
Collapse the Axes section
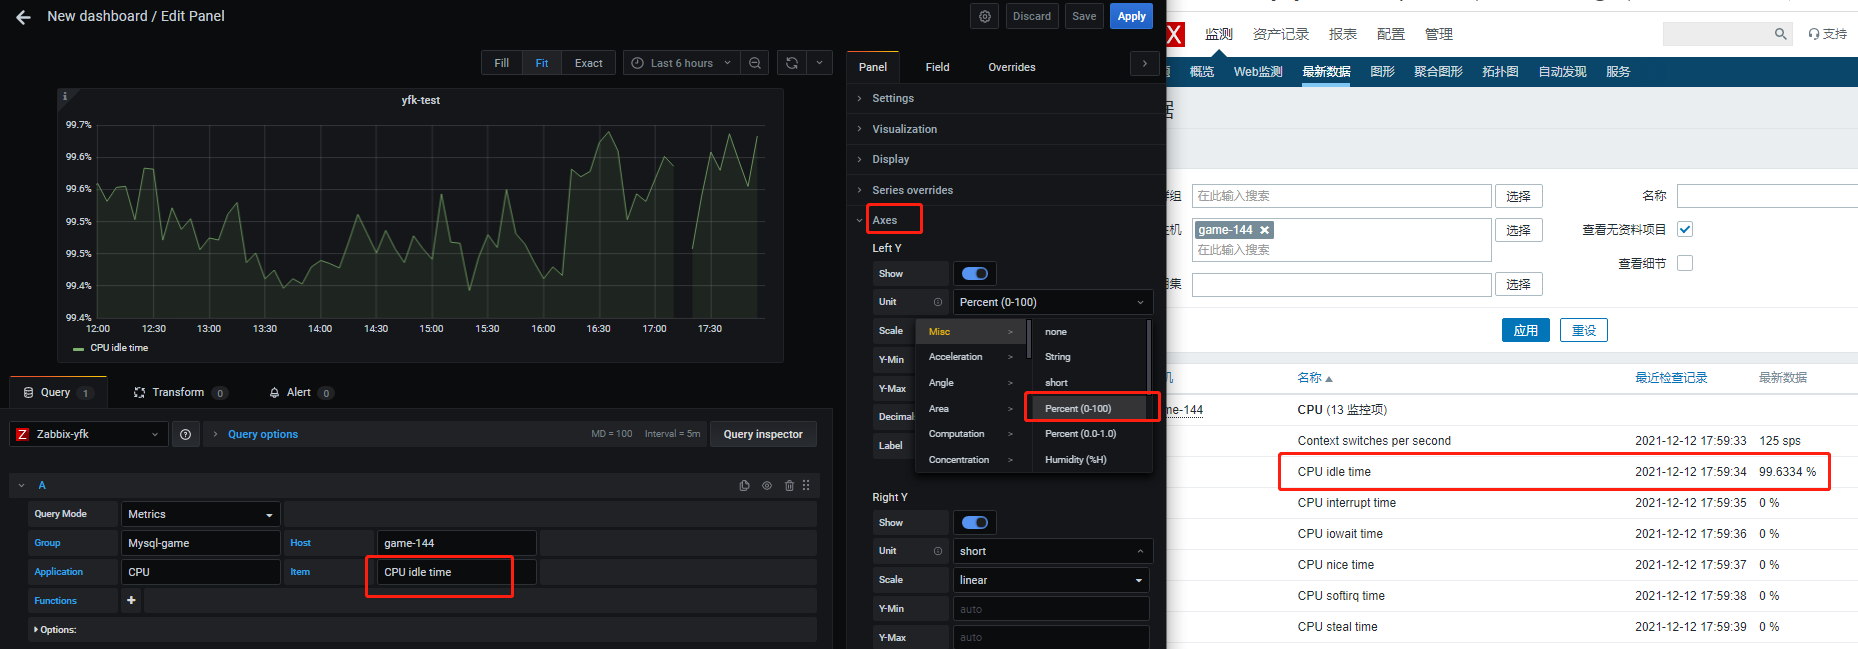point(885,220)
